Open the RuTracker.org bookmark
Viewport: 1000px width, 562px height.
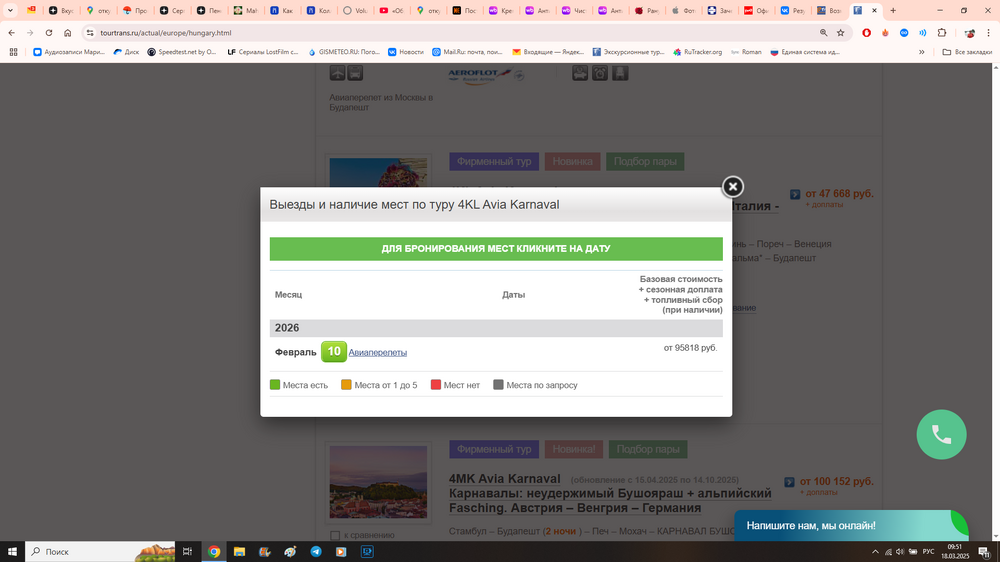point(697,52)
